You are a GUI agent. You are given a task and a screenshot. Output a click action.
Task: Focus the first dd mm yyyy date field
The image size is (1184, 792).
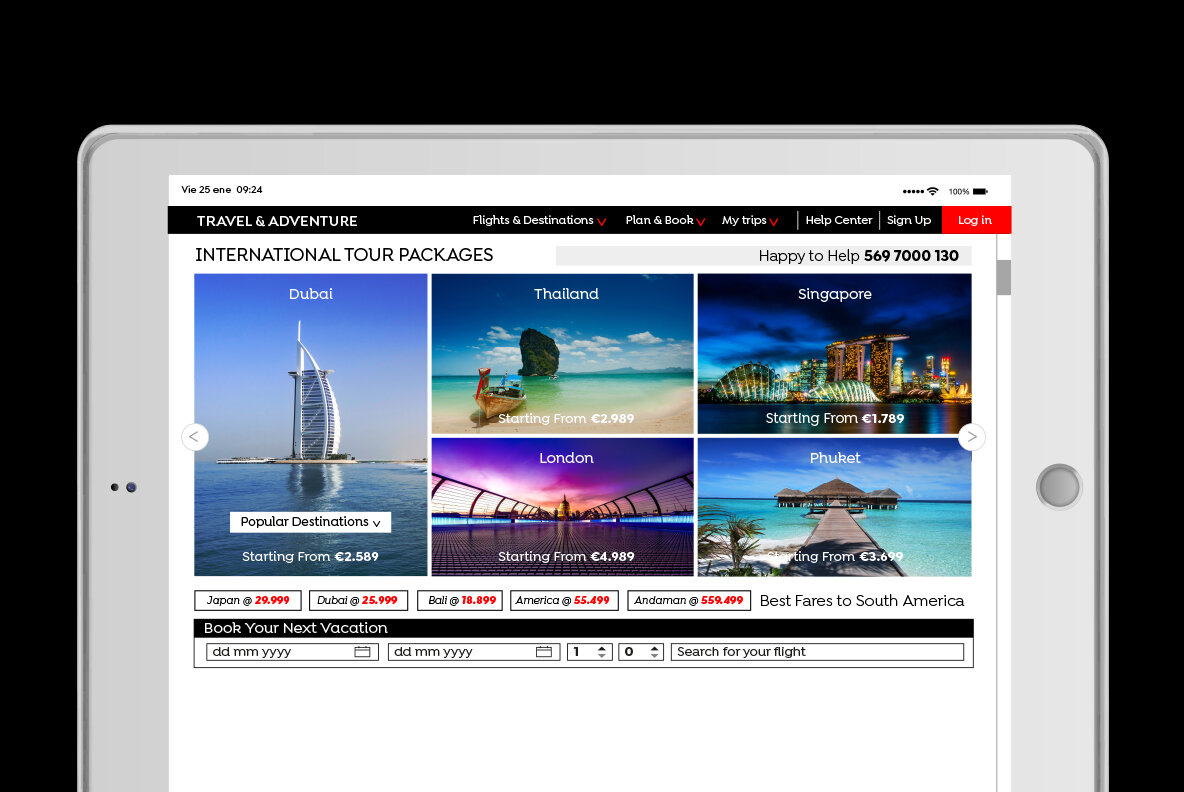point(292,652)
